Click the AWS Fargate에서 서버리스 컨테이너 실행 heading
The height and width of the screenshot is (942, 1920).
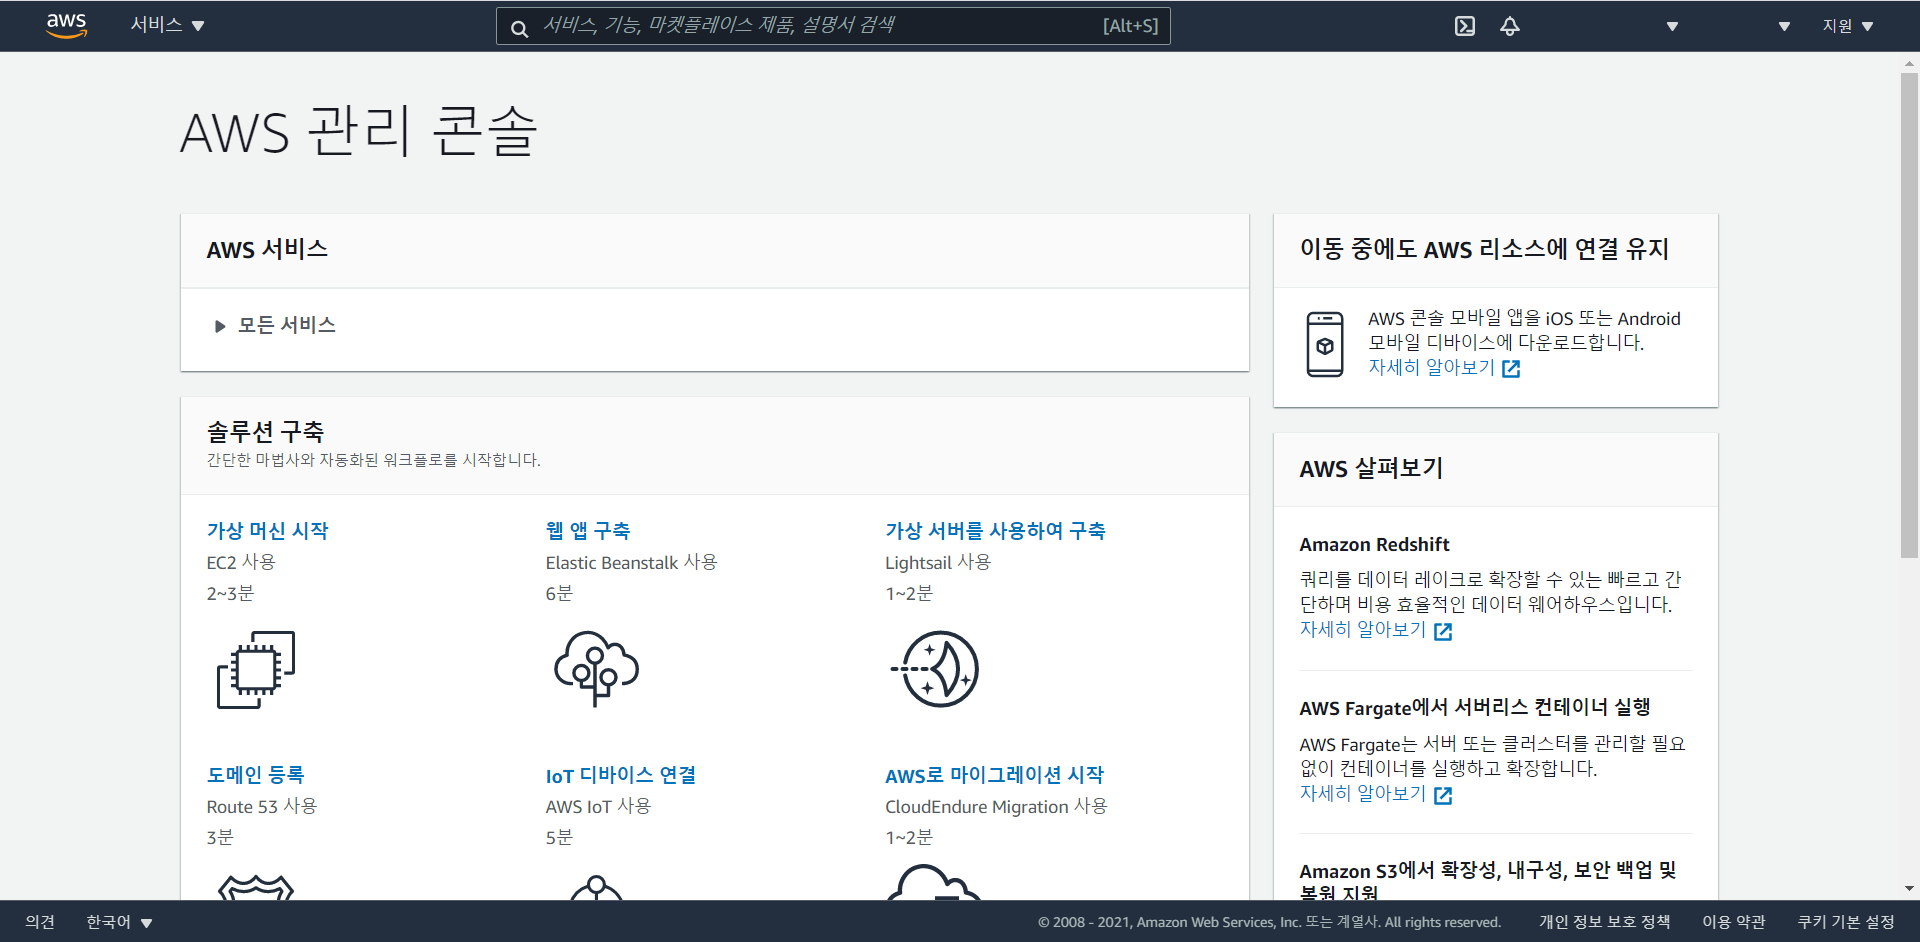click(1475, 708)
